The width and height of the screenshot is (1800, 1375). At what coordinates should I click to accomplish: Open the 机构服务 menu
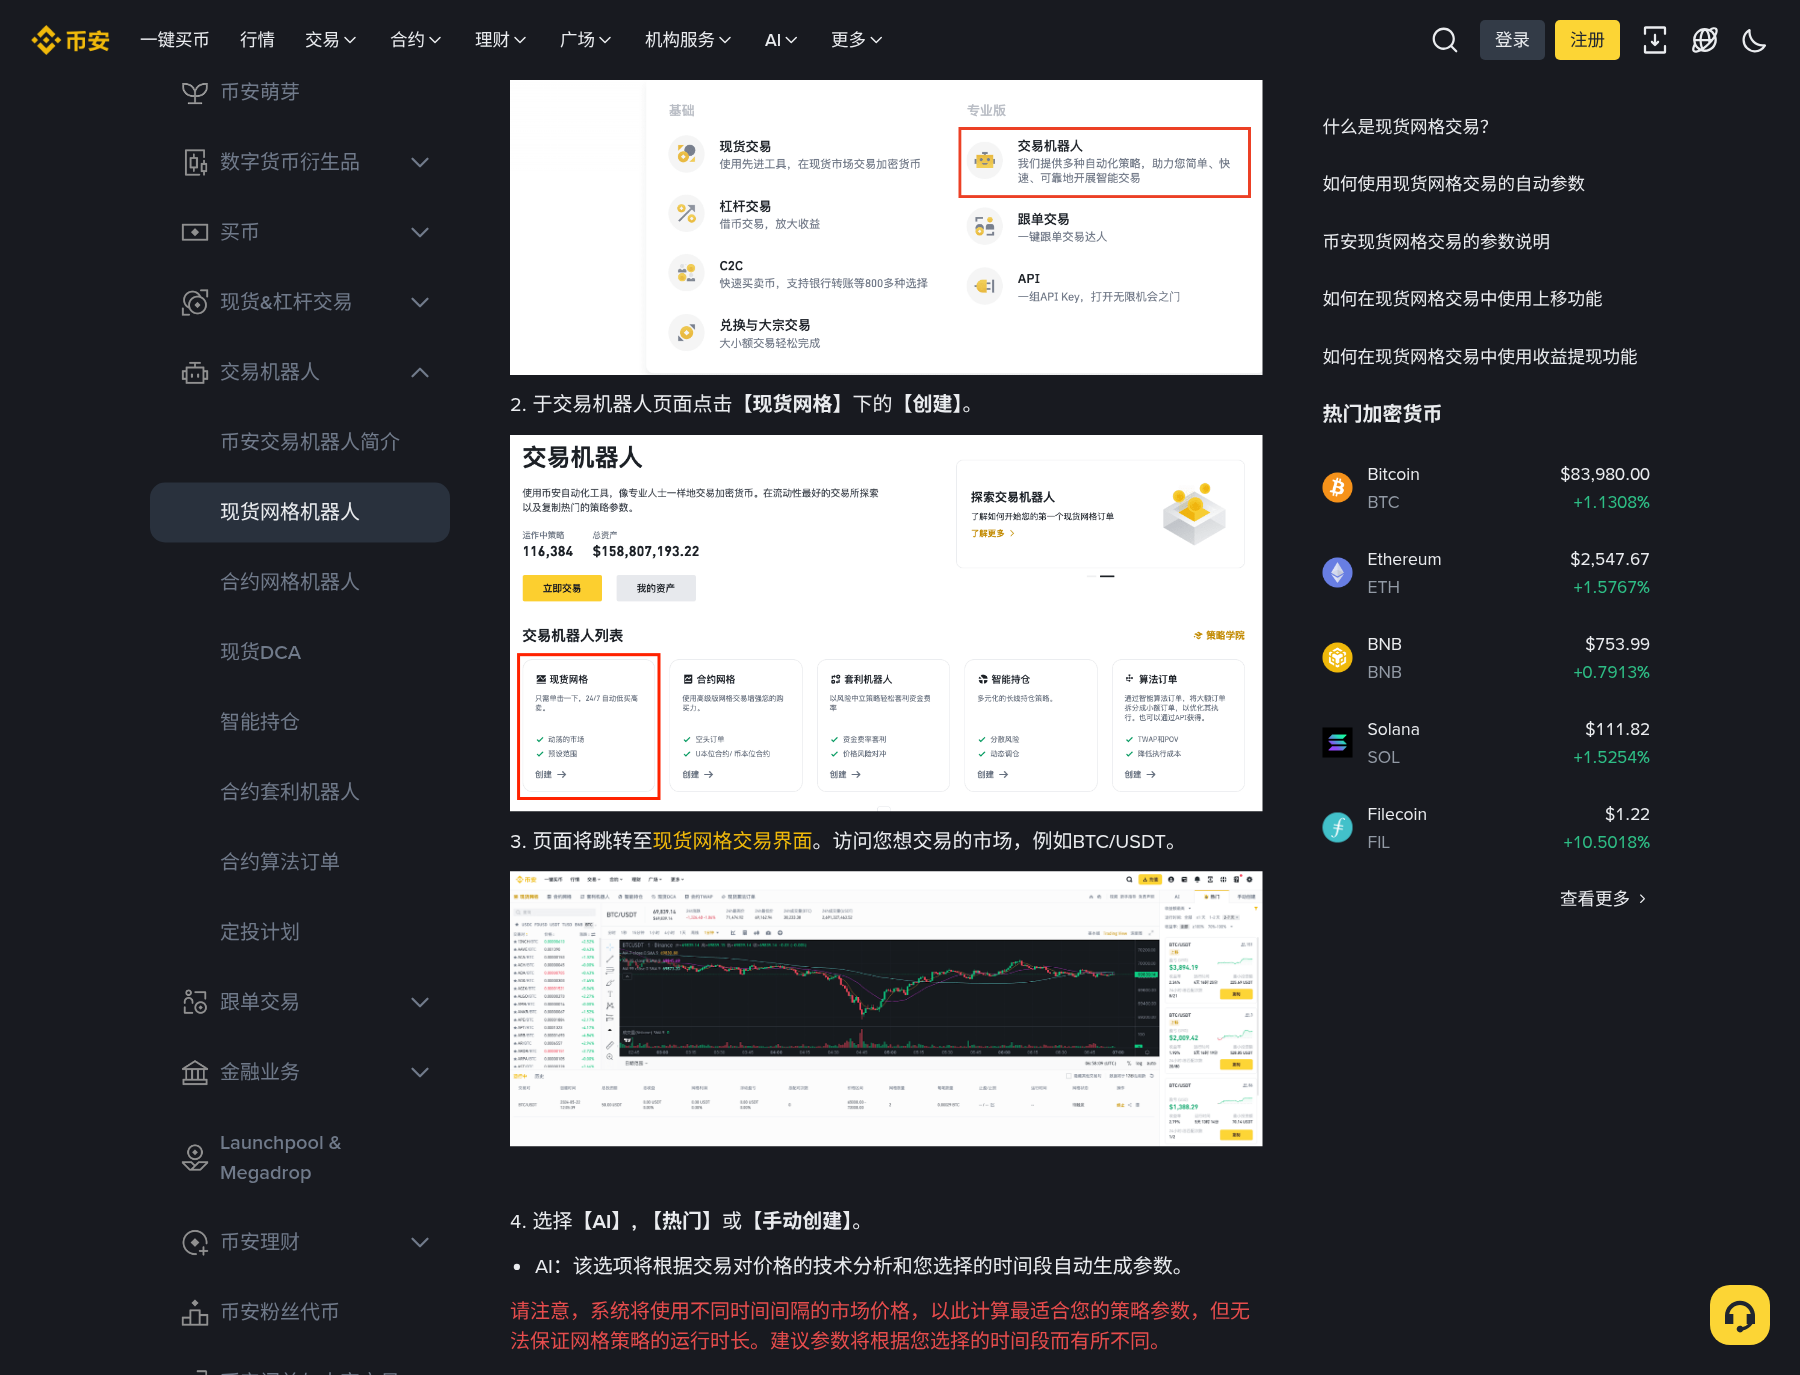click(x=688, y=40)
